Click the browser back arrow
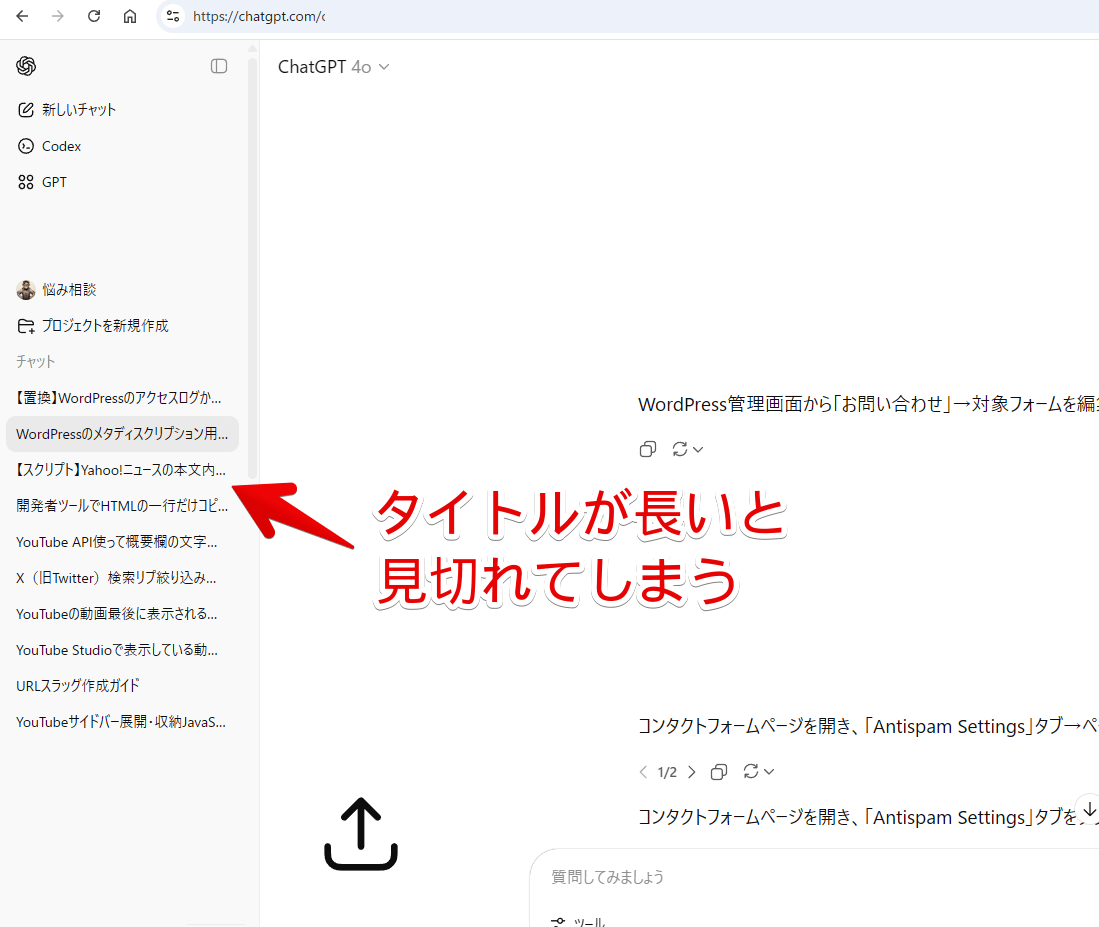This screenshot has width=1099, height=927. point(22,16)
